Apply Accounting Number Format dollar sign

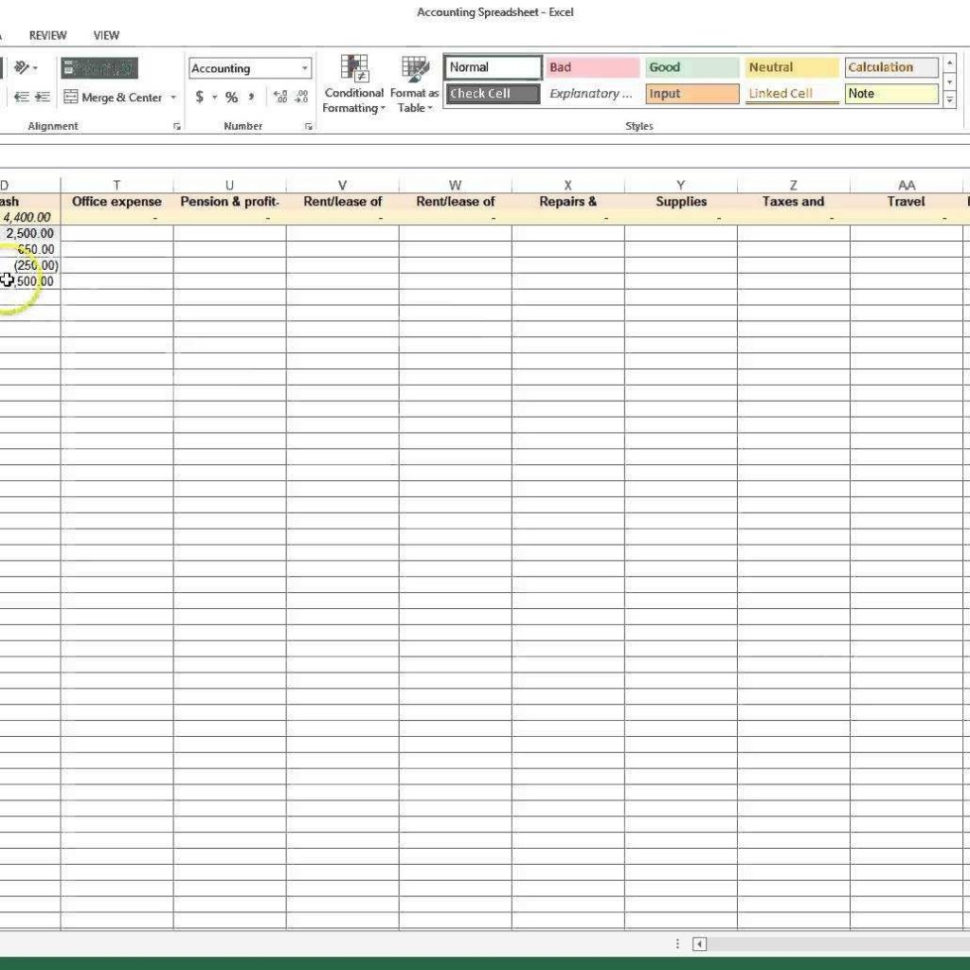pyautogui.click(x=198, y=97)
